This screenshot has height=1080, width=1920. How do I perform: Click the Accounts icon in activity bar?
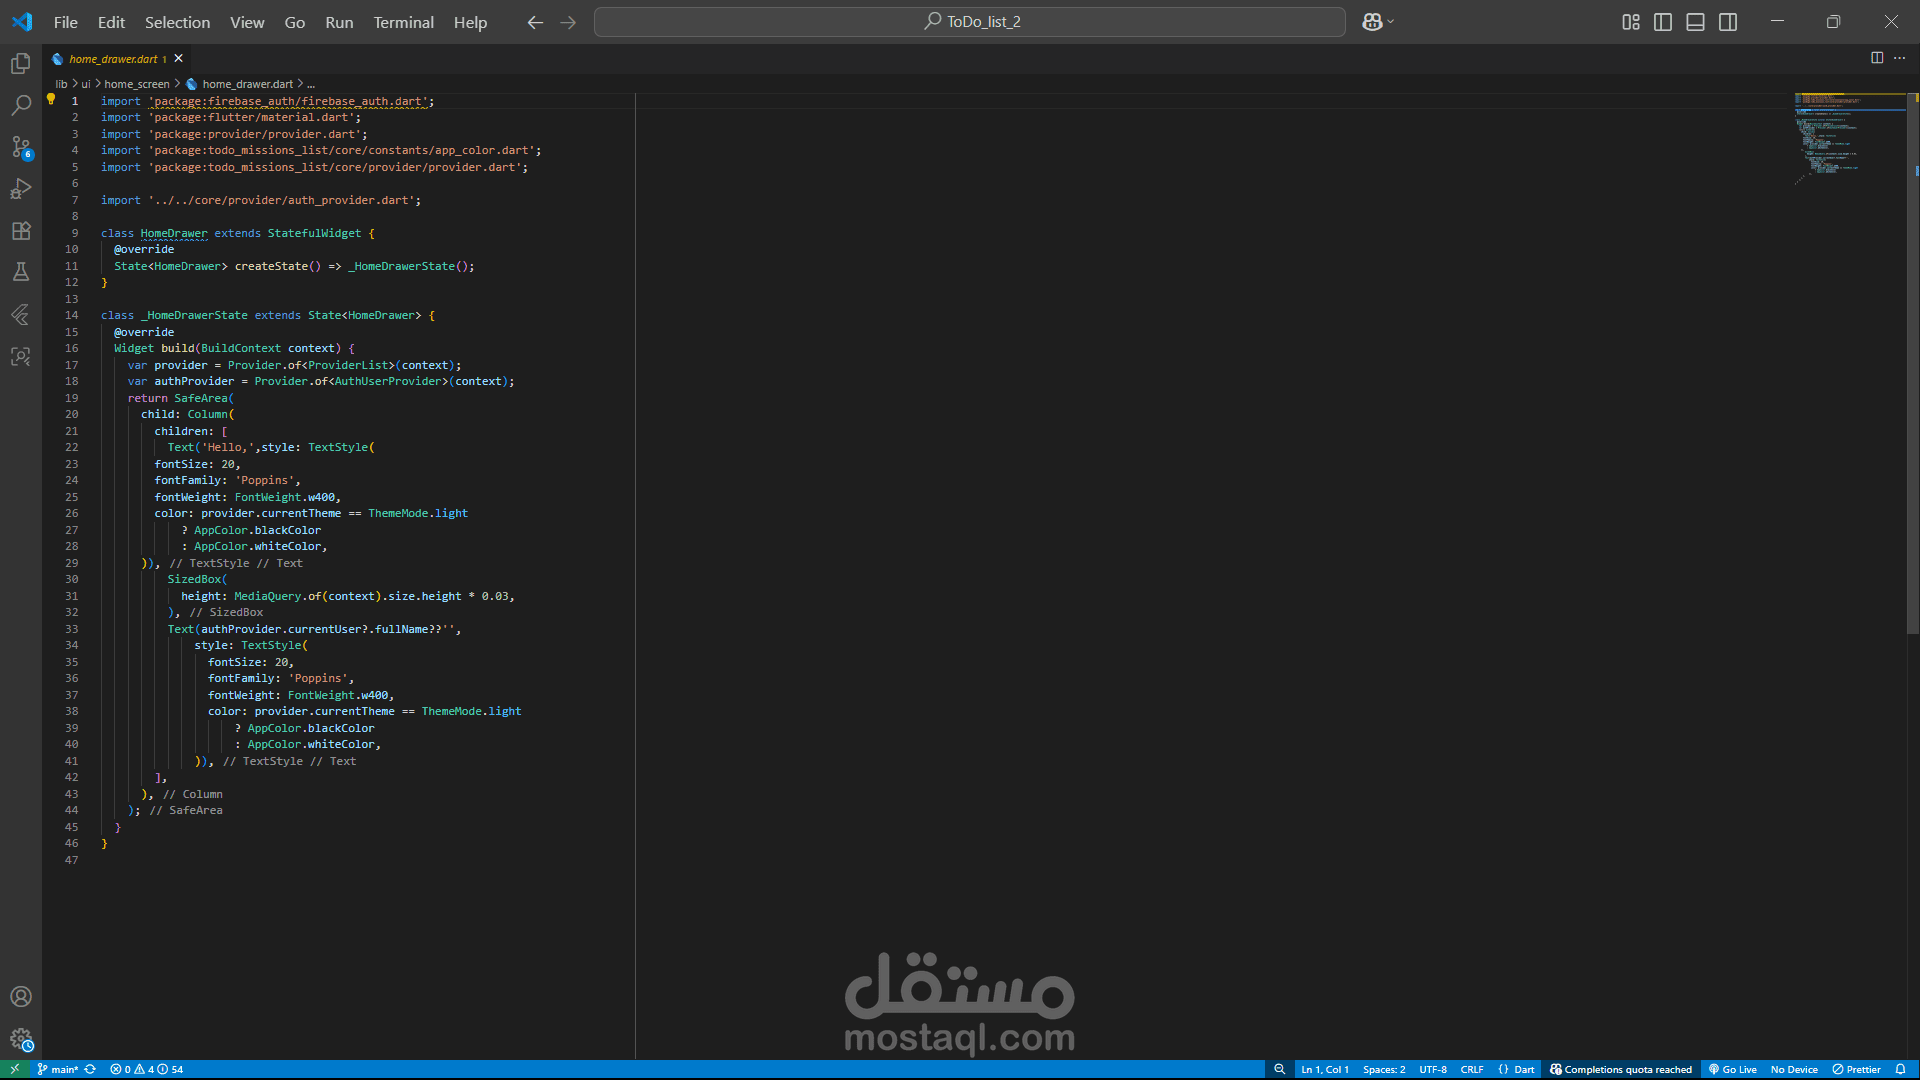21,997
